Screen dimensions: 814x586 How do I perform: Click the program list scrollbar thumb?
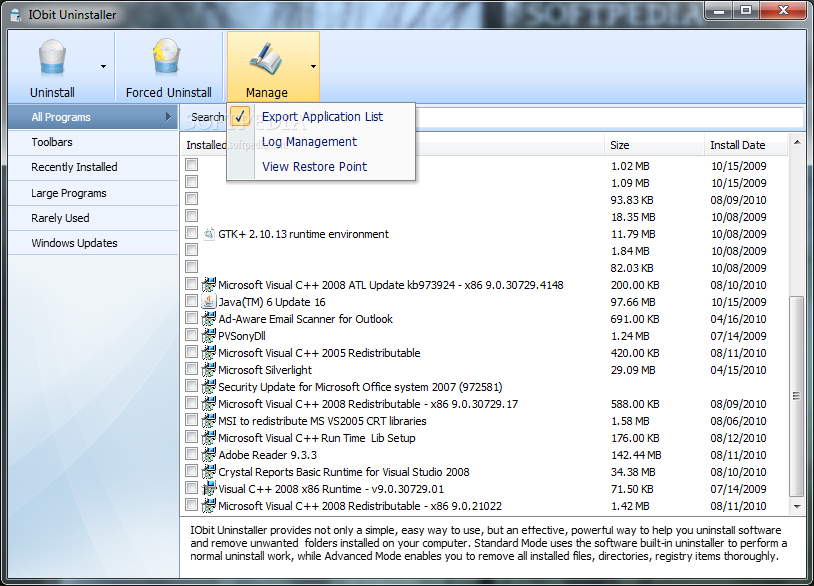point(796,396)
